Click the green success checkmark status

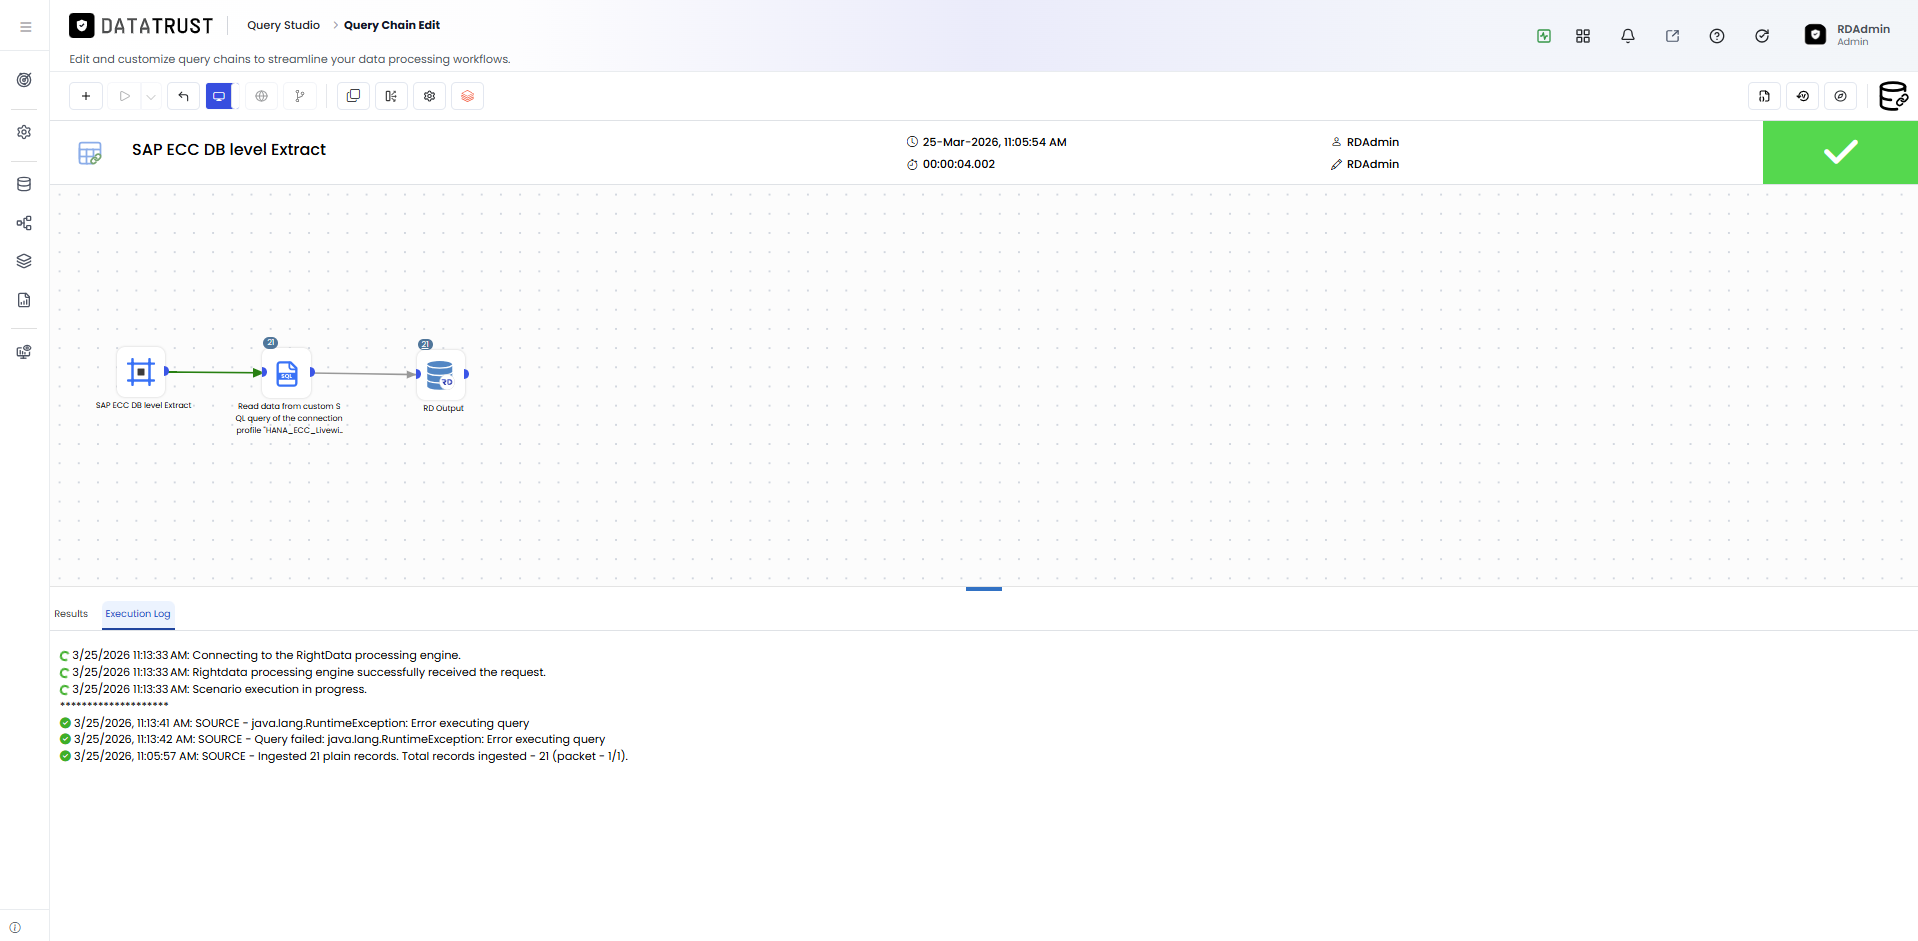(x=1840, y=152)
